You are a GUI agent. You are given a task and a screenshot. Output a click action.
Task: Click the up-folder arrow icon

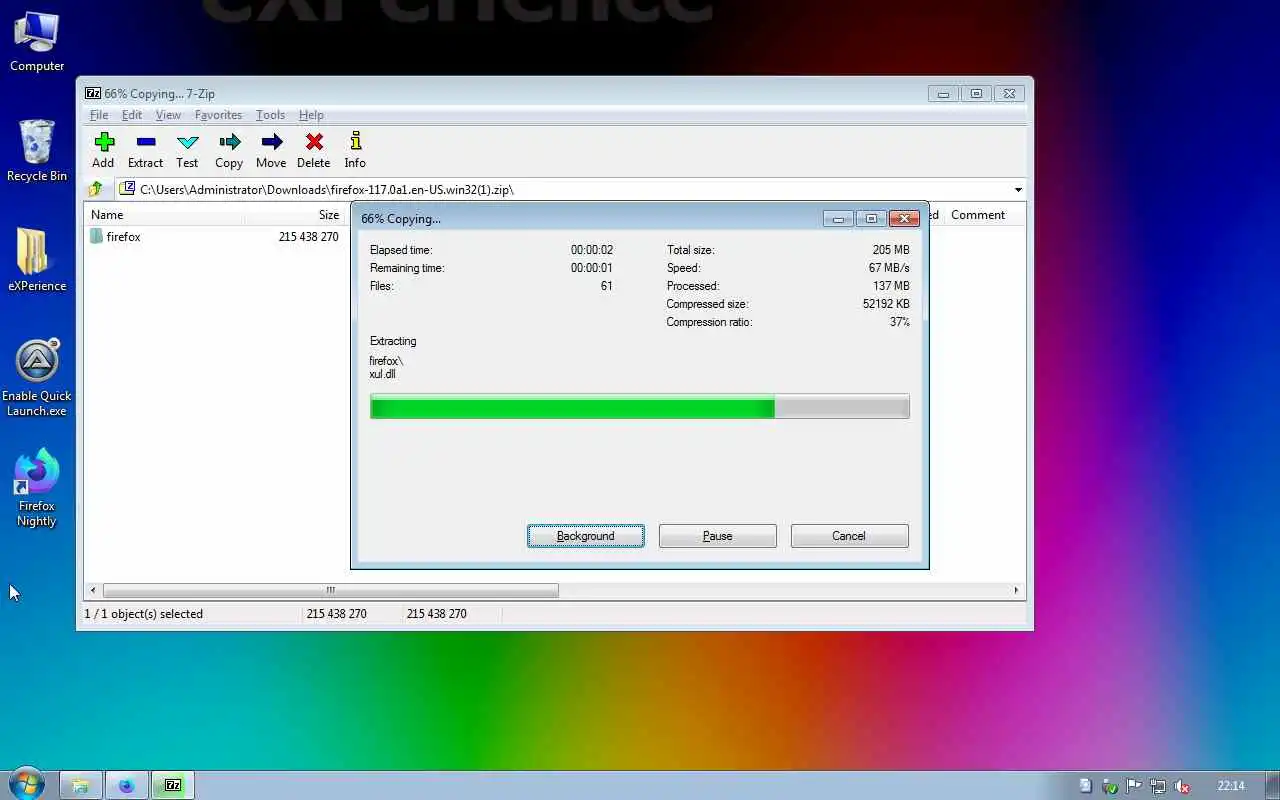point(95,189)
